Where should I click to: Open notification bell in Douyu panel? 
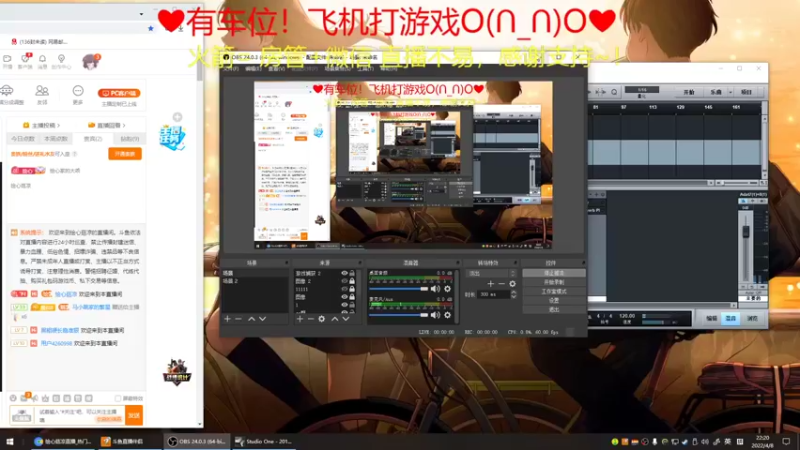tap(42, 59)
